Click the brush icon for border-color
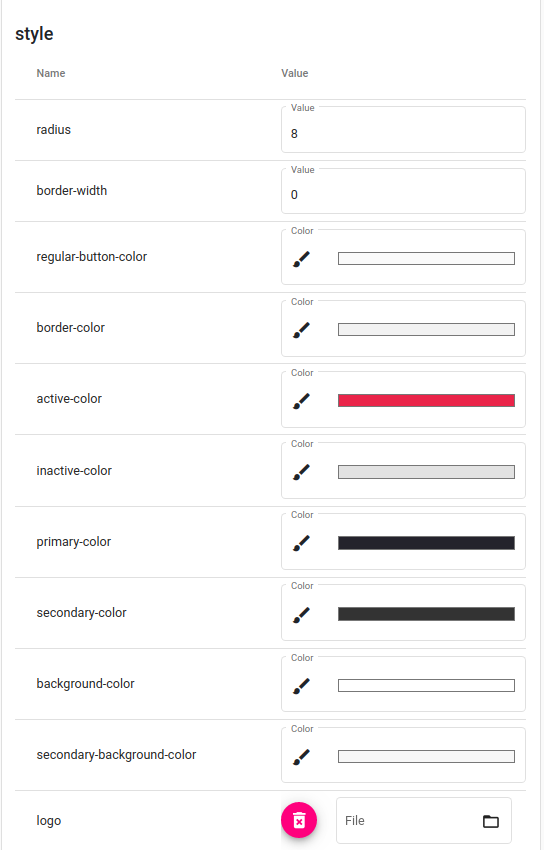This screenshot has width=544, height=850. click(301, 330)
